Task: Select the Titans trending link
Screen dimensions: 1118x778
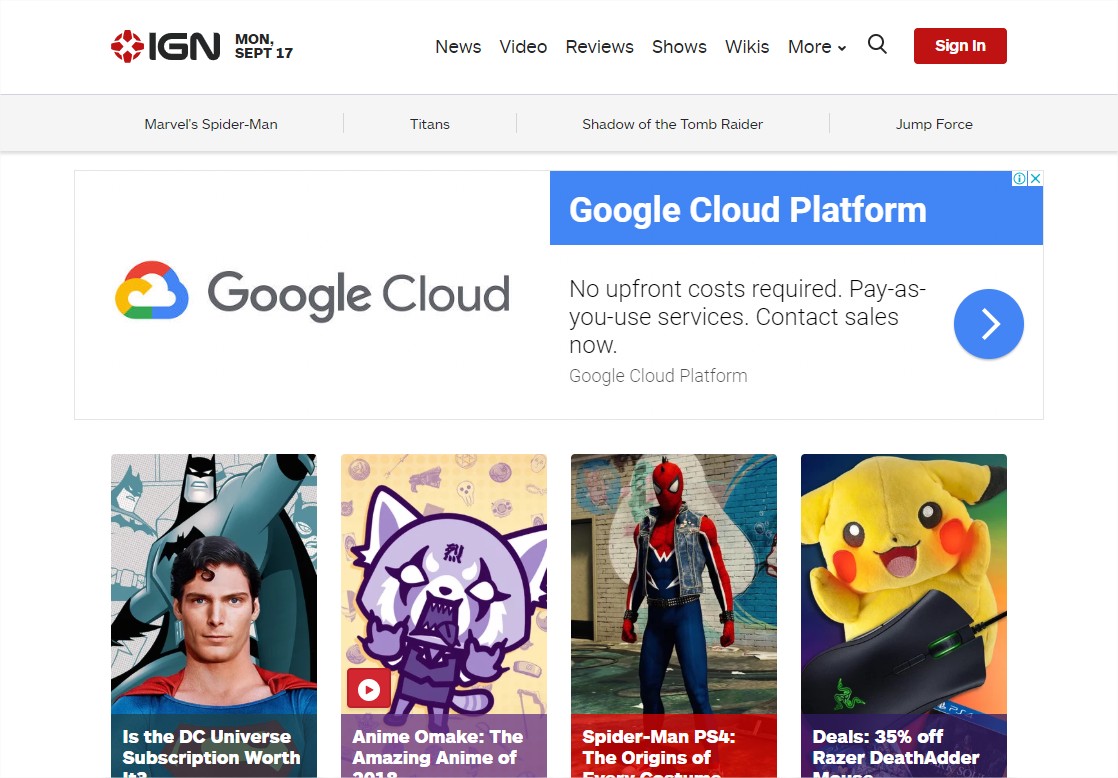Action: [x=430, y=124]
